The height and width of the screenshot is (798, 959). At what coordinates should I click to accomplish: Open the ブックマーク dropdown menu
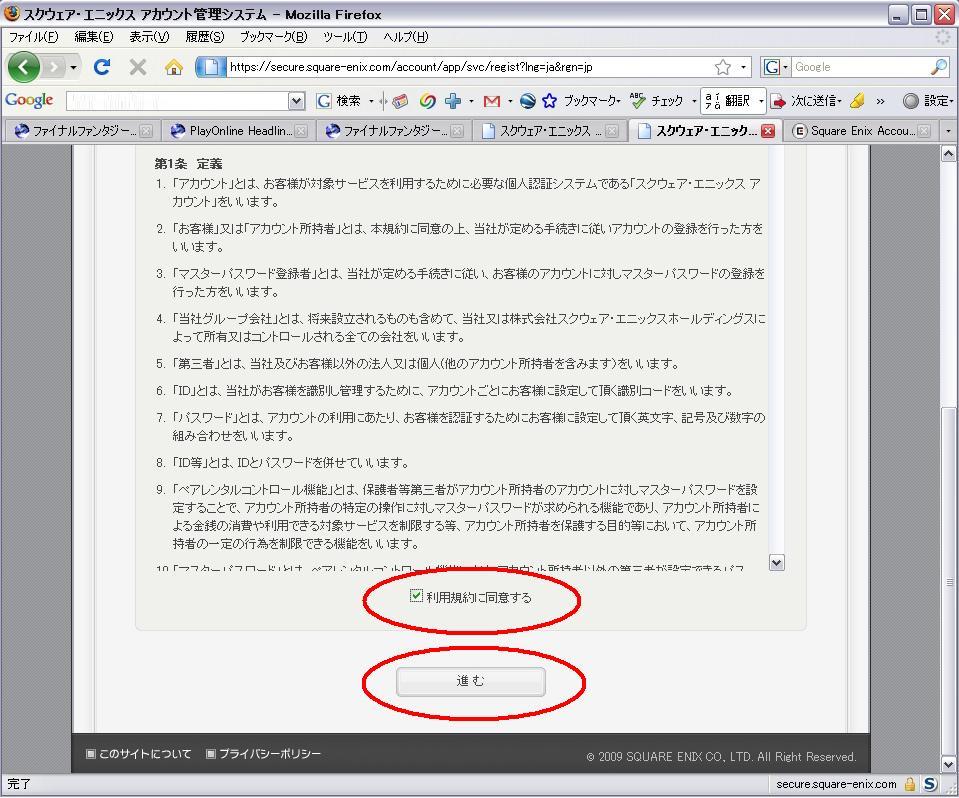point(591,101)
